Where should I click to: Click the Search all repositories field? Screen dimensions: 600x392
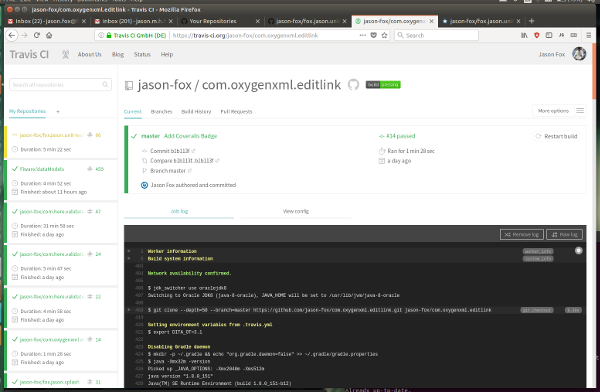(60, 85)
